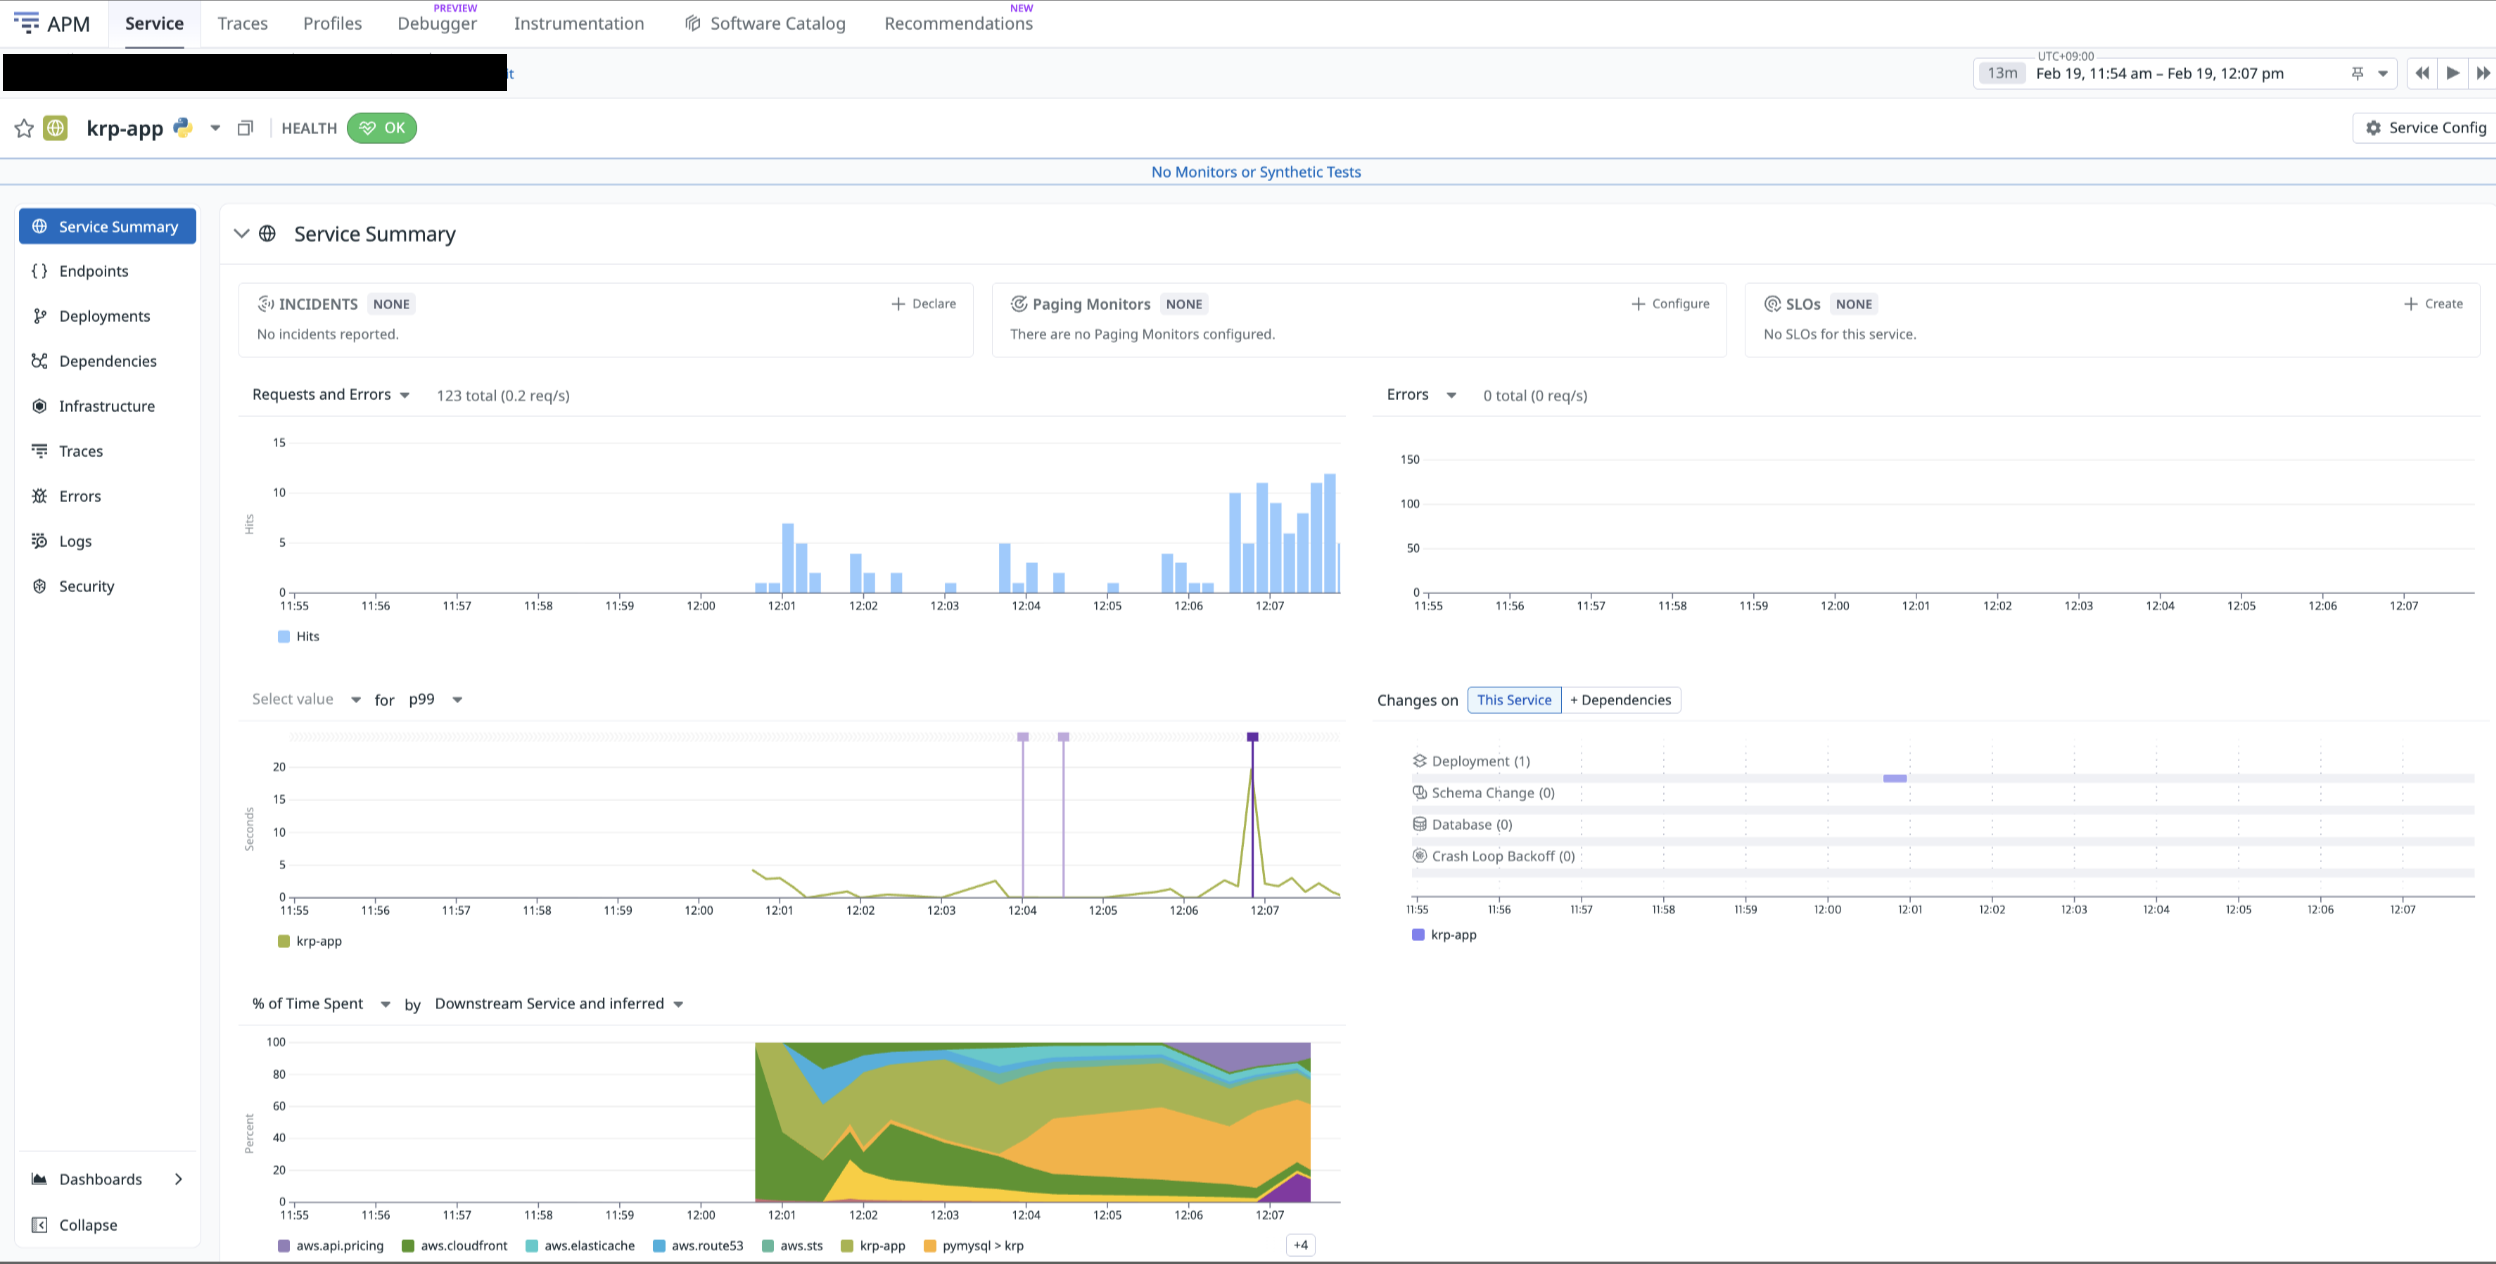
Task: Star the krp-app service as favorite
Action: [24, 128]
